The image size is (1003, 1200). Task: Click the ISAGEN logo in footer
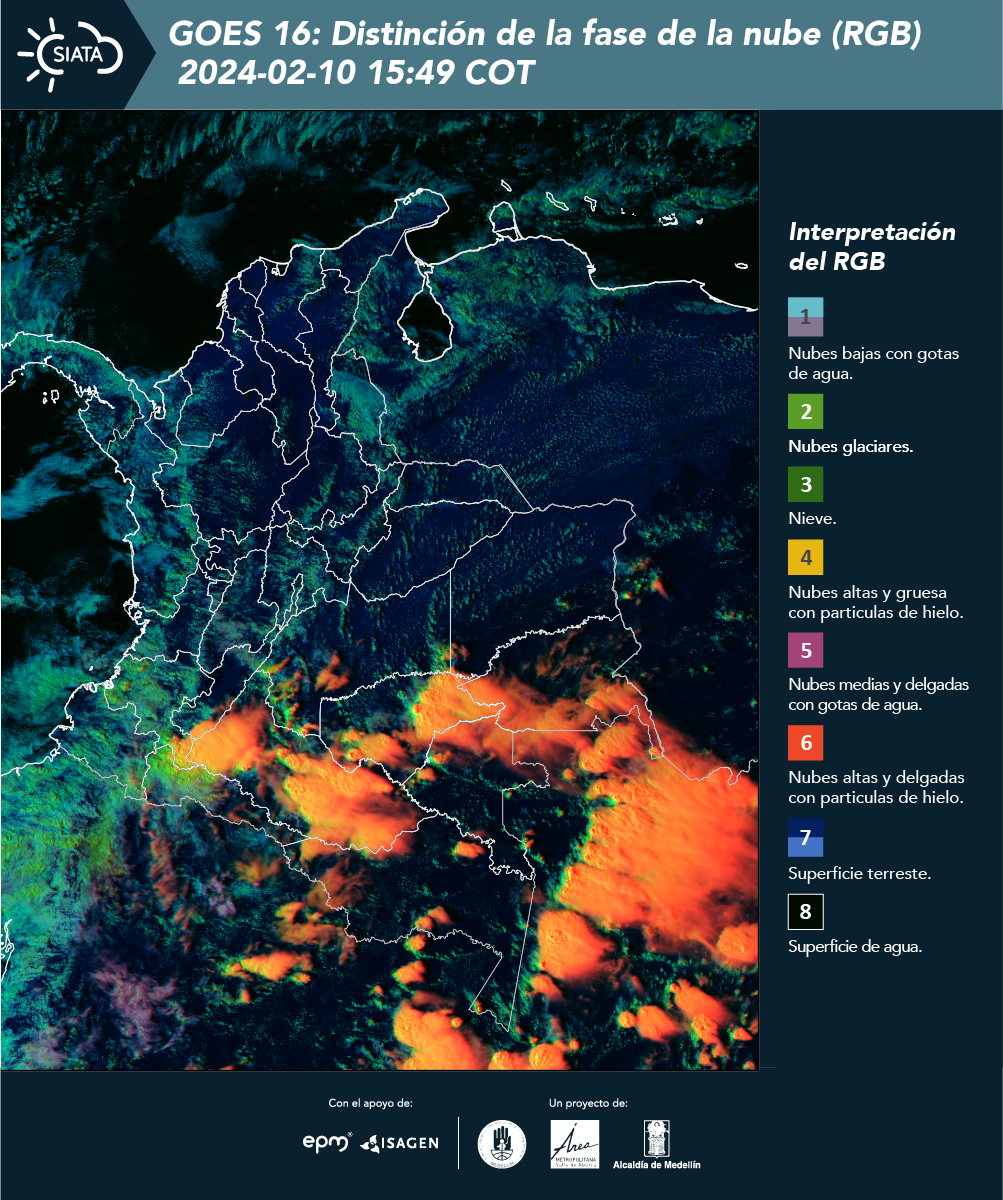coord(399,1142)
